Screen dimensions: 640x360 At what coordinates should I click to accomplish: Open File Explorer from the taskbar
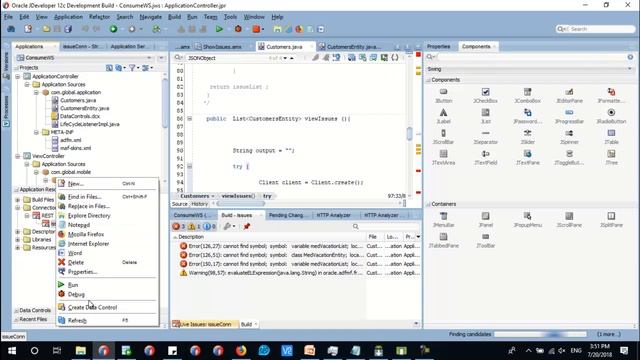click(x=80, y=351)
